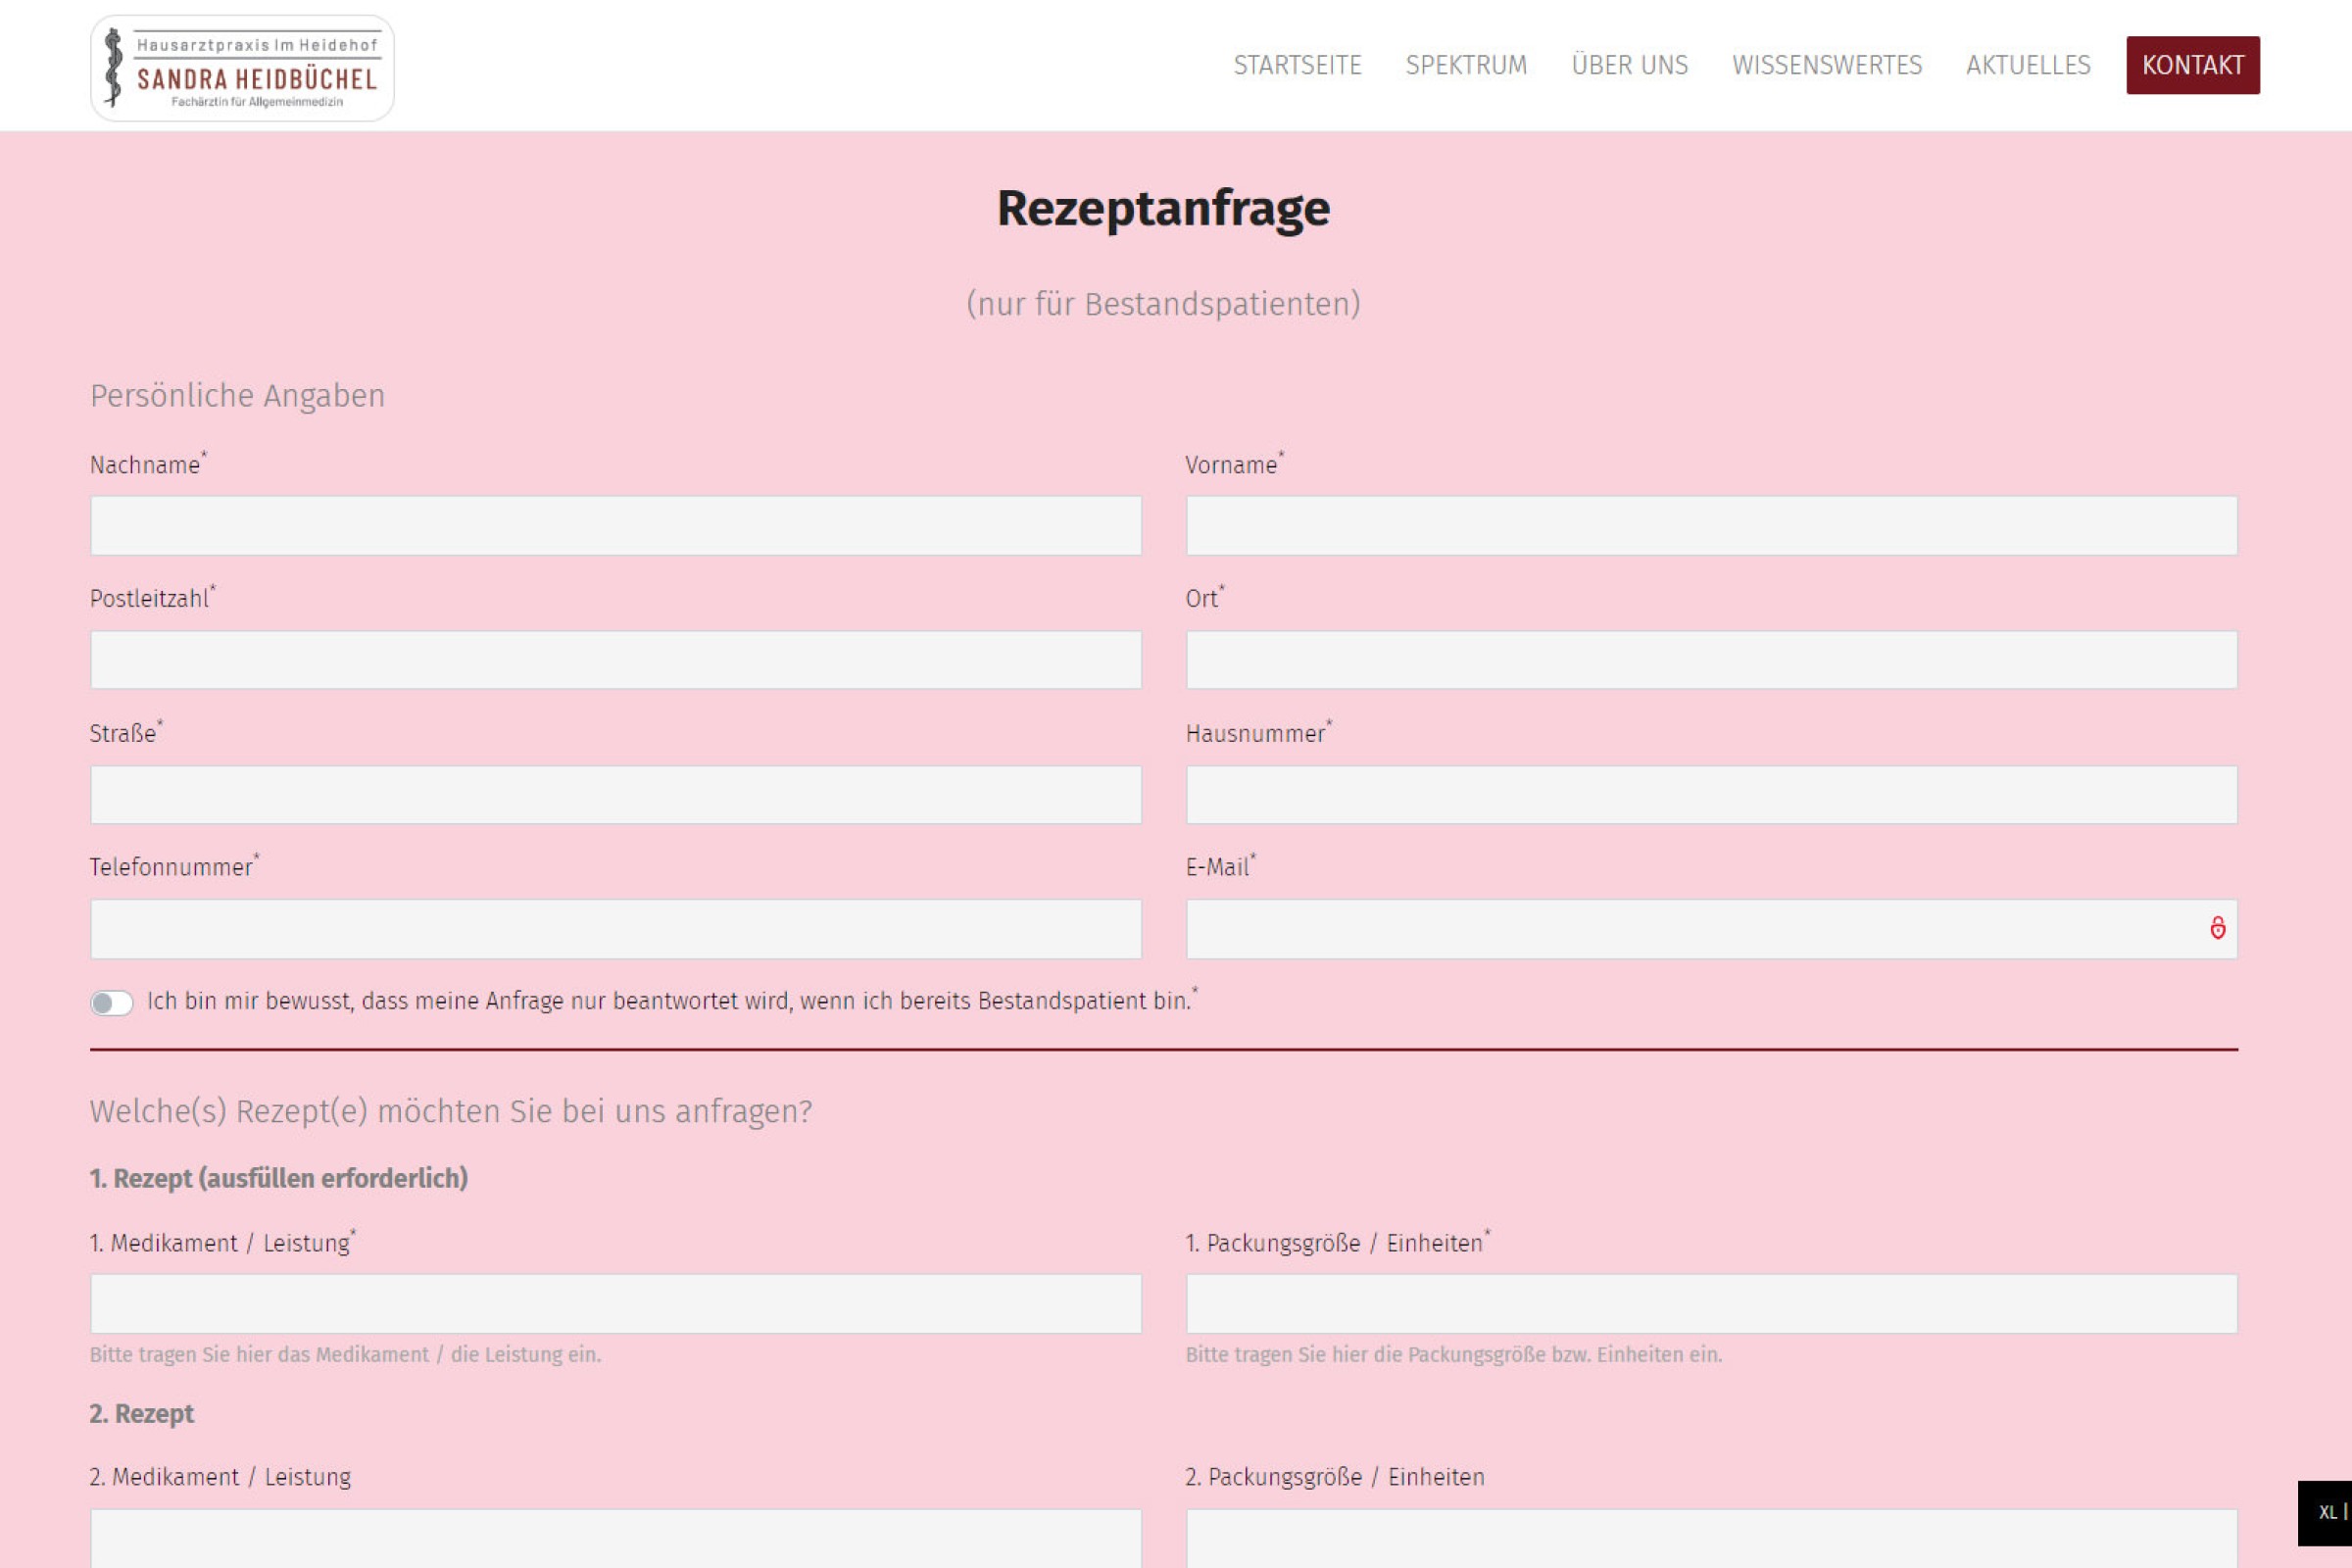
Task: Select the Telefonnummer input field
Action: pos(615,928)
